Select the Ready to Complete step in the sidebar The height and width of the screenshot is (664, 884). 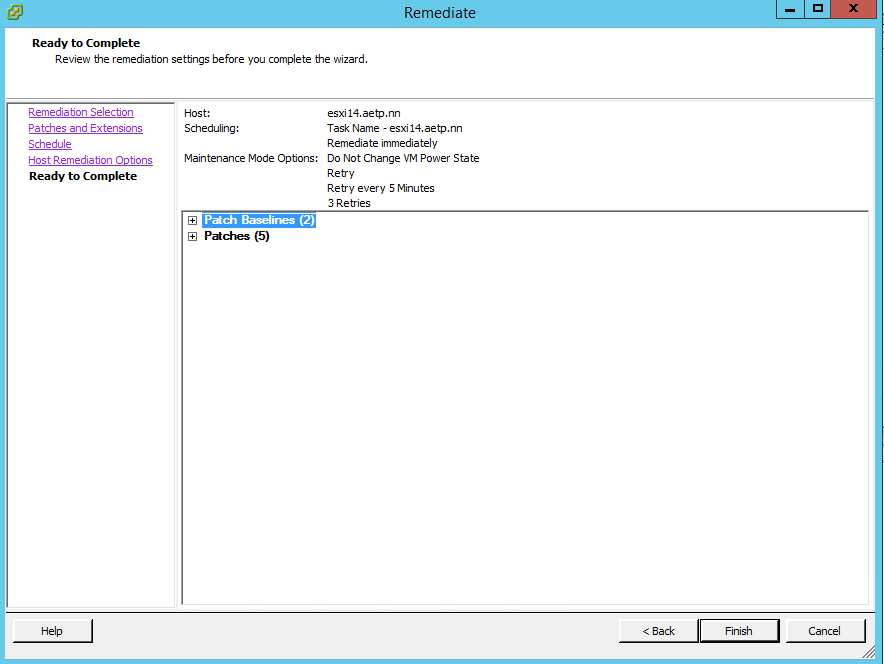(x=83, y=176)
